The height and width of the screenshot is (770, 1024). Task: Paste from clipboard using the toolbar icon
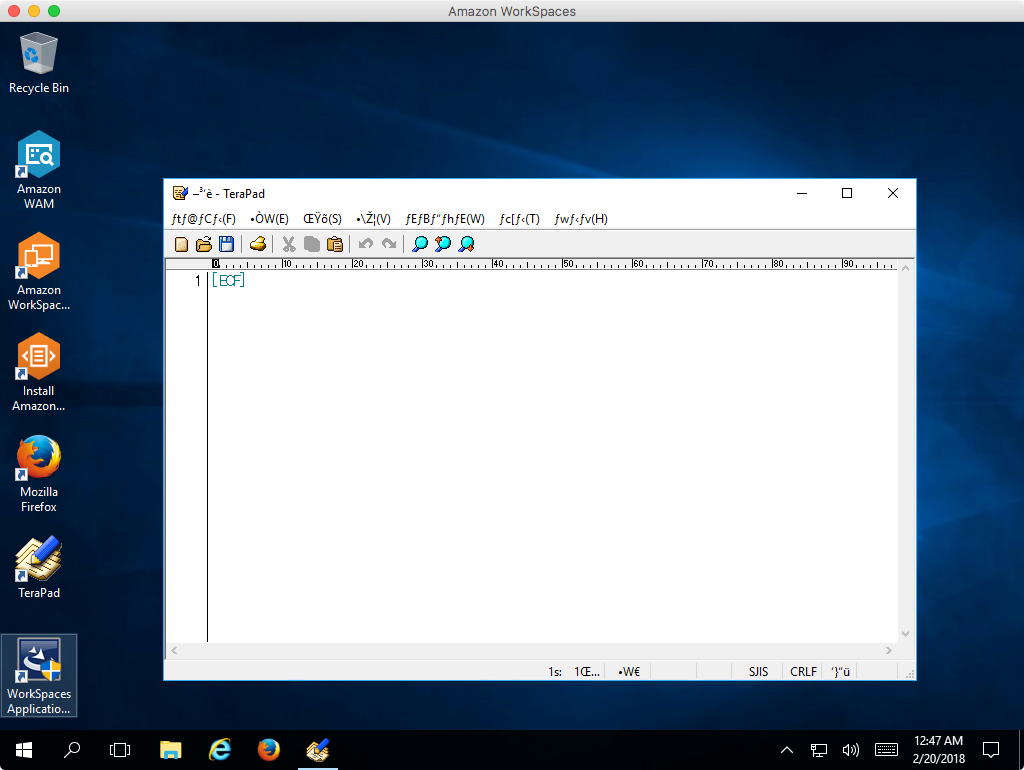pos(335,244)
